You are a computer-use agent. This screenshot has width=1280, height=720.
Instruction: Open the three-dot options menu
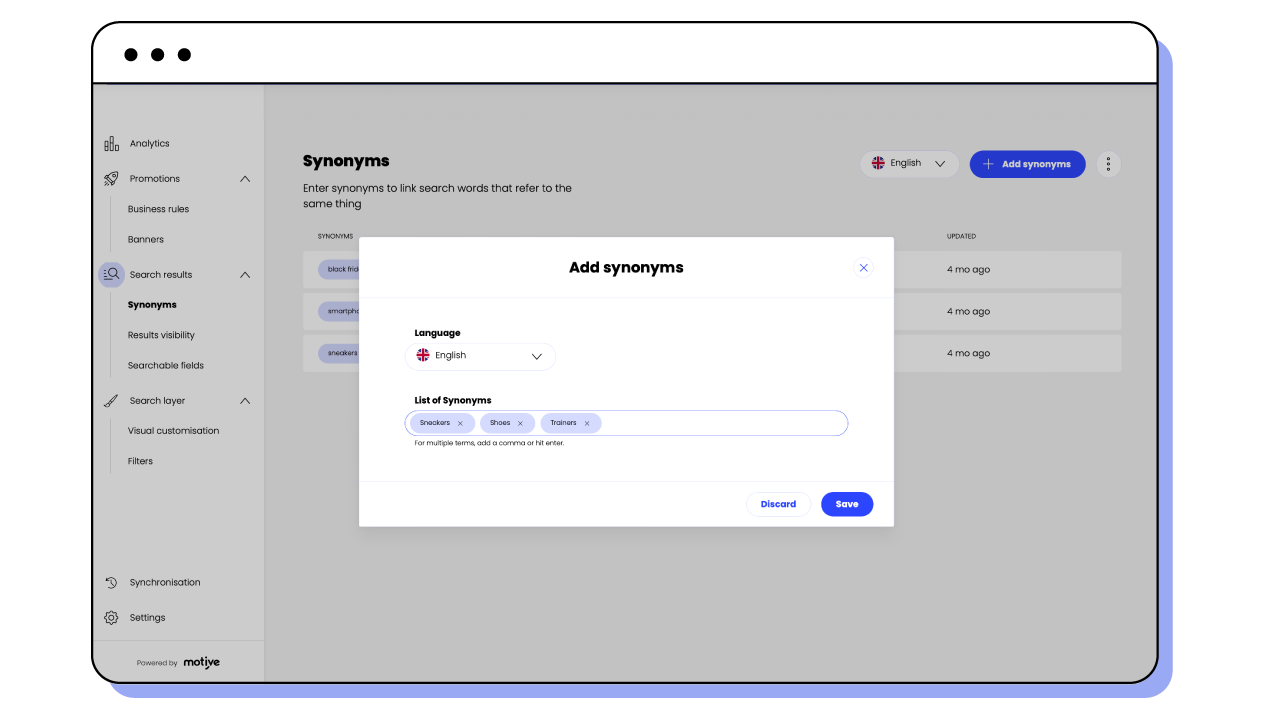tap(1107, 163)
